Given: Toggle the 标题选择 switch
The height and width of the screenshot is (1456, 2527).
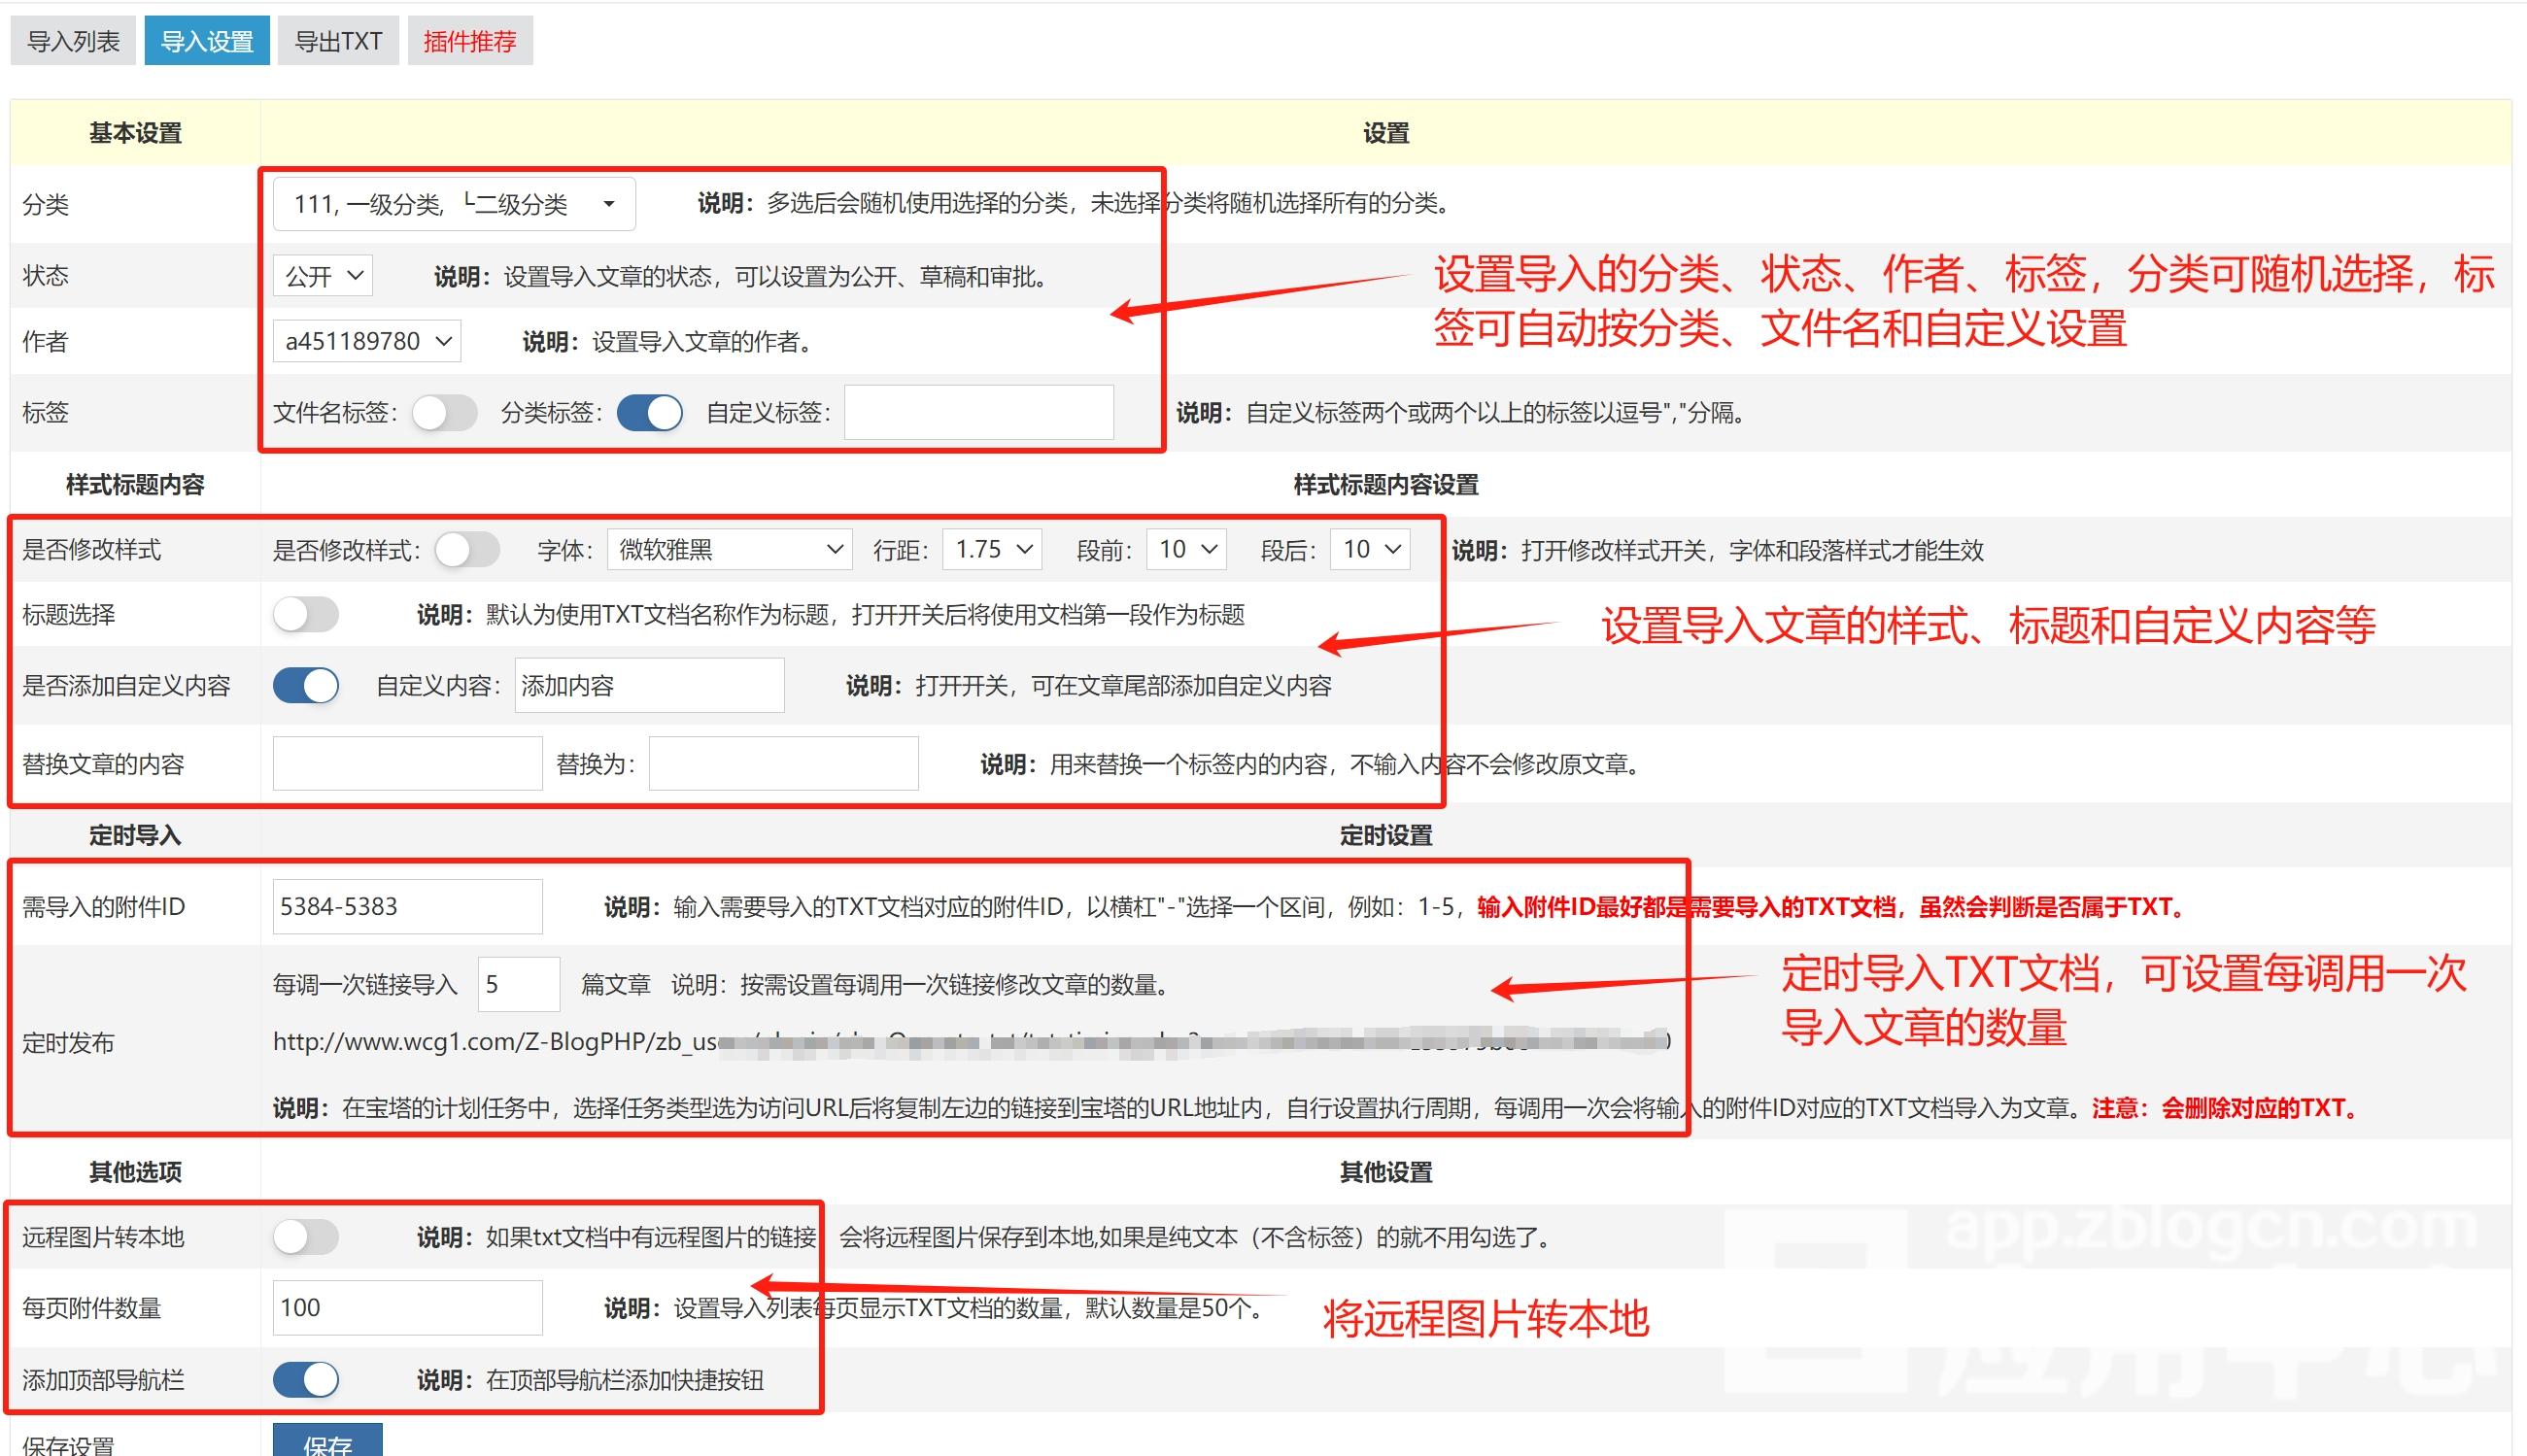Looking at the screenshot, I should (306, 614).
